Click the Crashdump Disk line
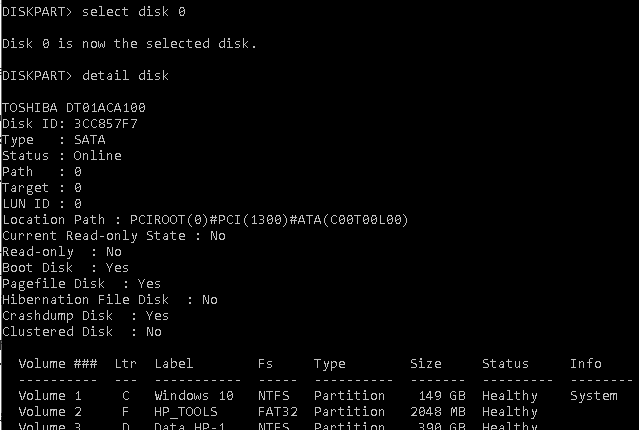The height and width of the screenshot is (430, 639). click(x=85, y=315)
